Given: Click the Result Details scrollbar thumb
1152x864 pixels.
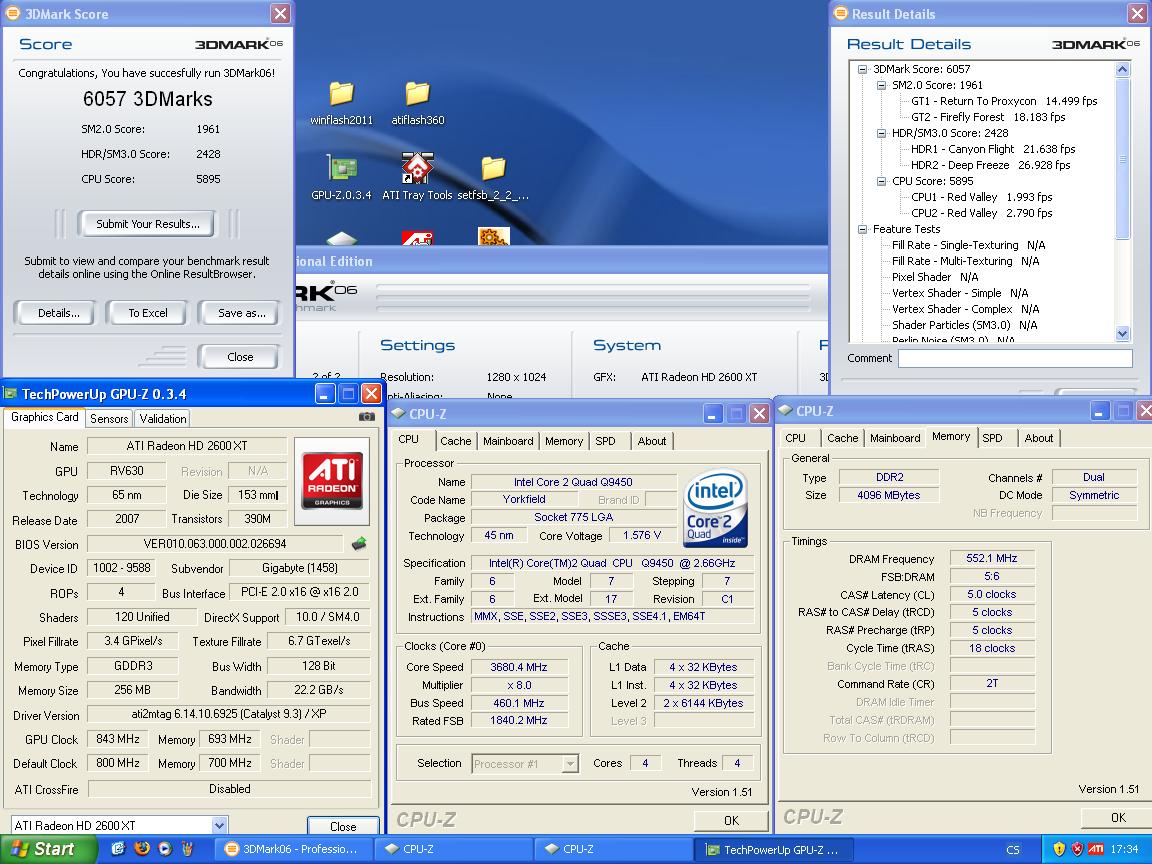Looking at the screenshot, I should point(1122,158).
